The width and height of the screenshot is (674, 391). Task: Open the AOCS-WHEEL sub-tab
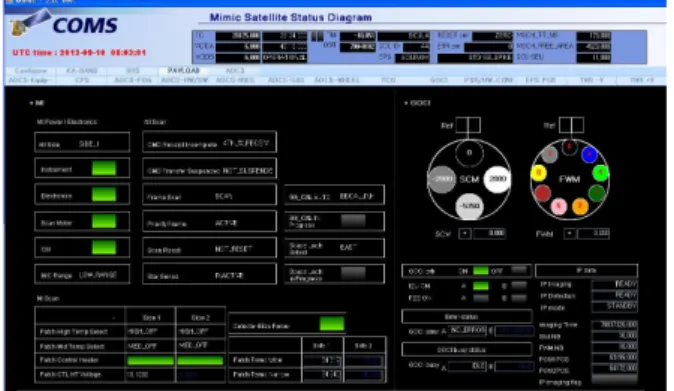[x=337, y=80]
